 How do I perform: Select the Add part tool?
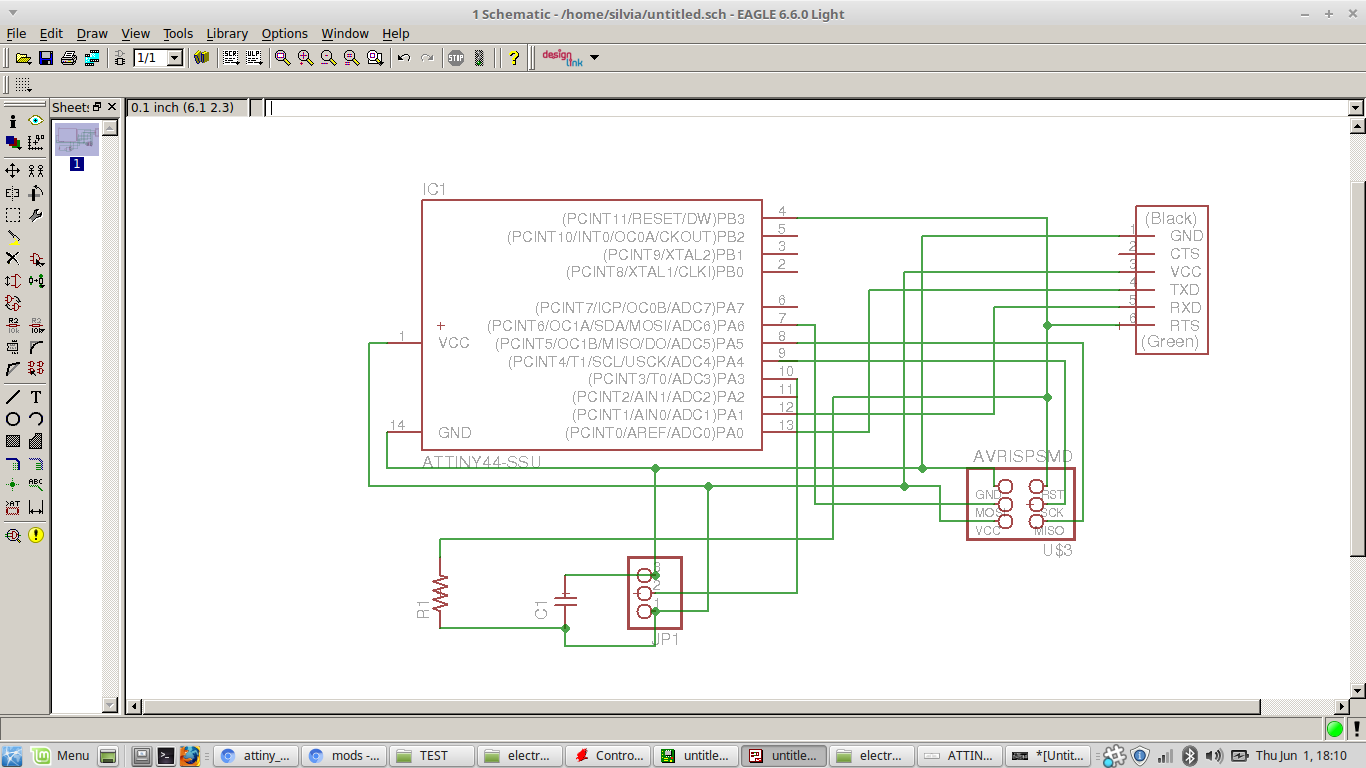coord(36,259)
